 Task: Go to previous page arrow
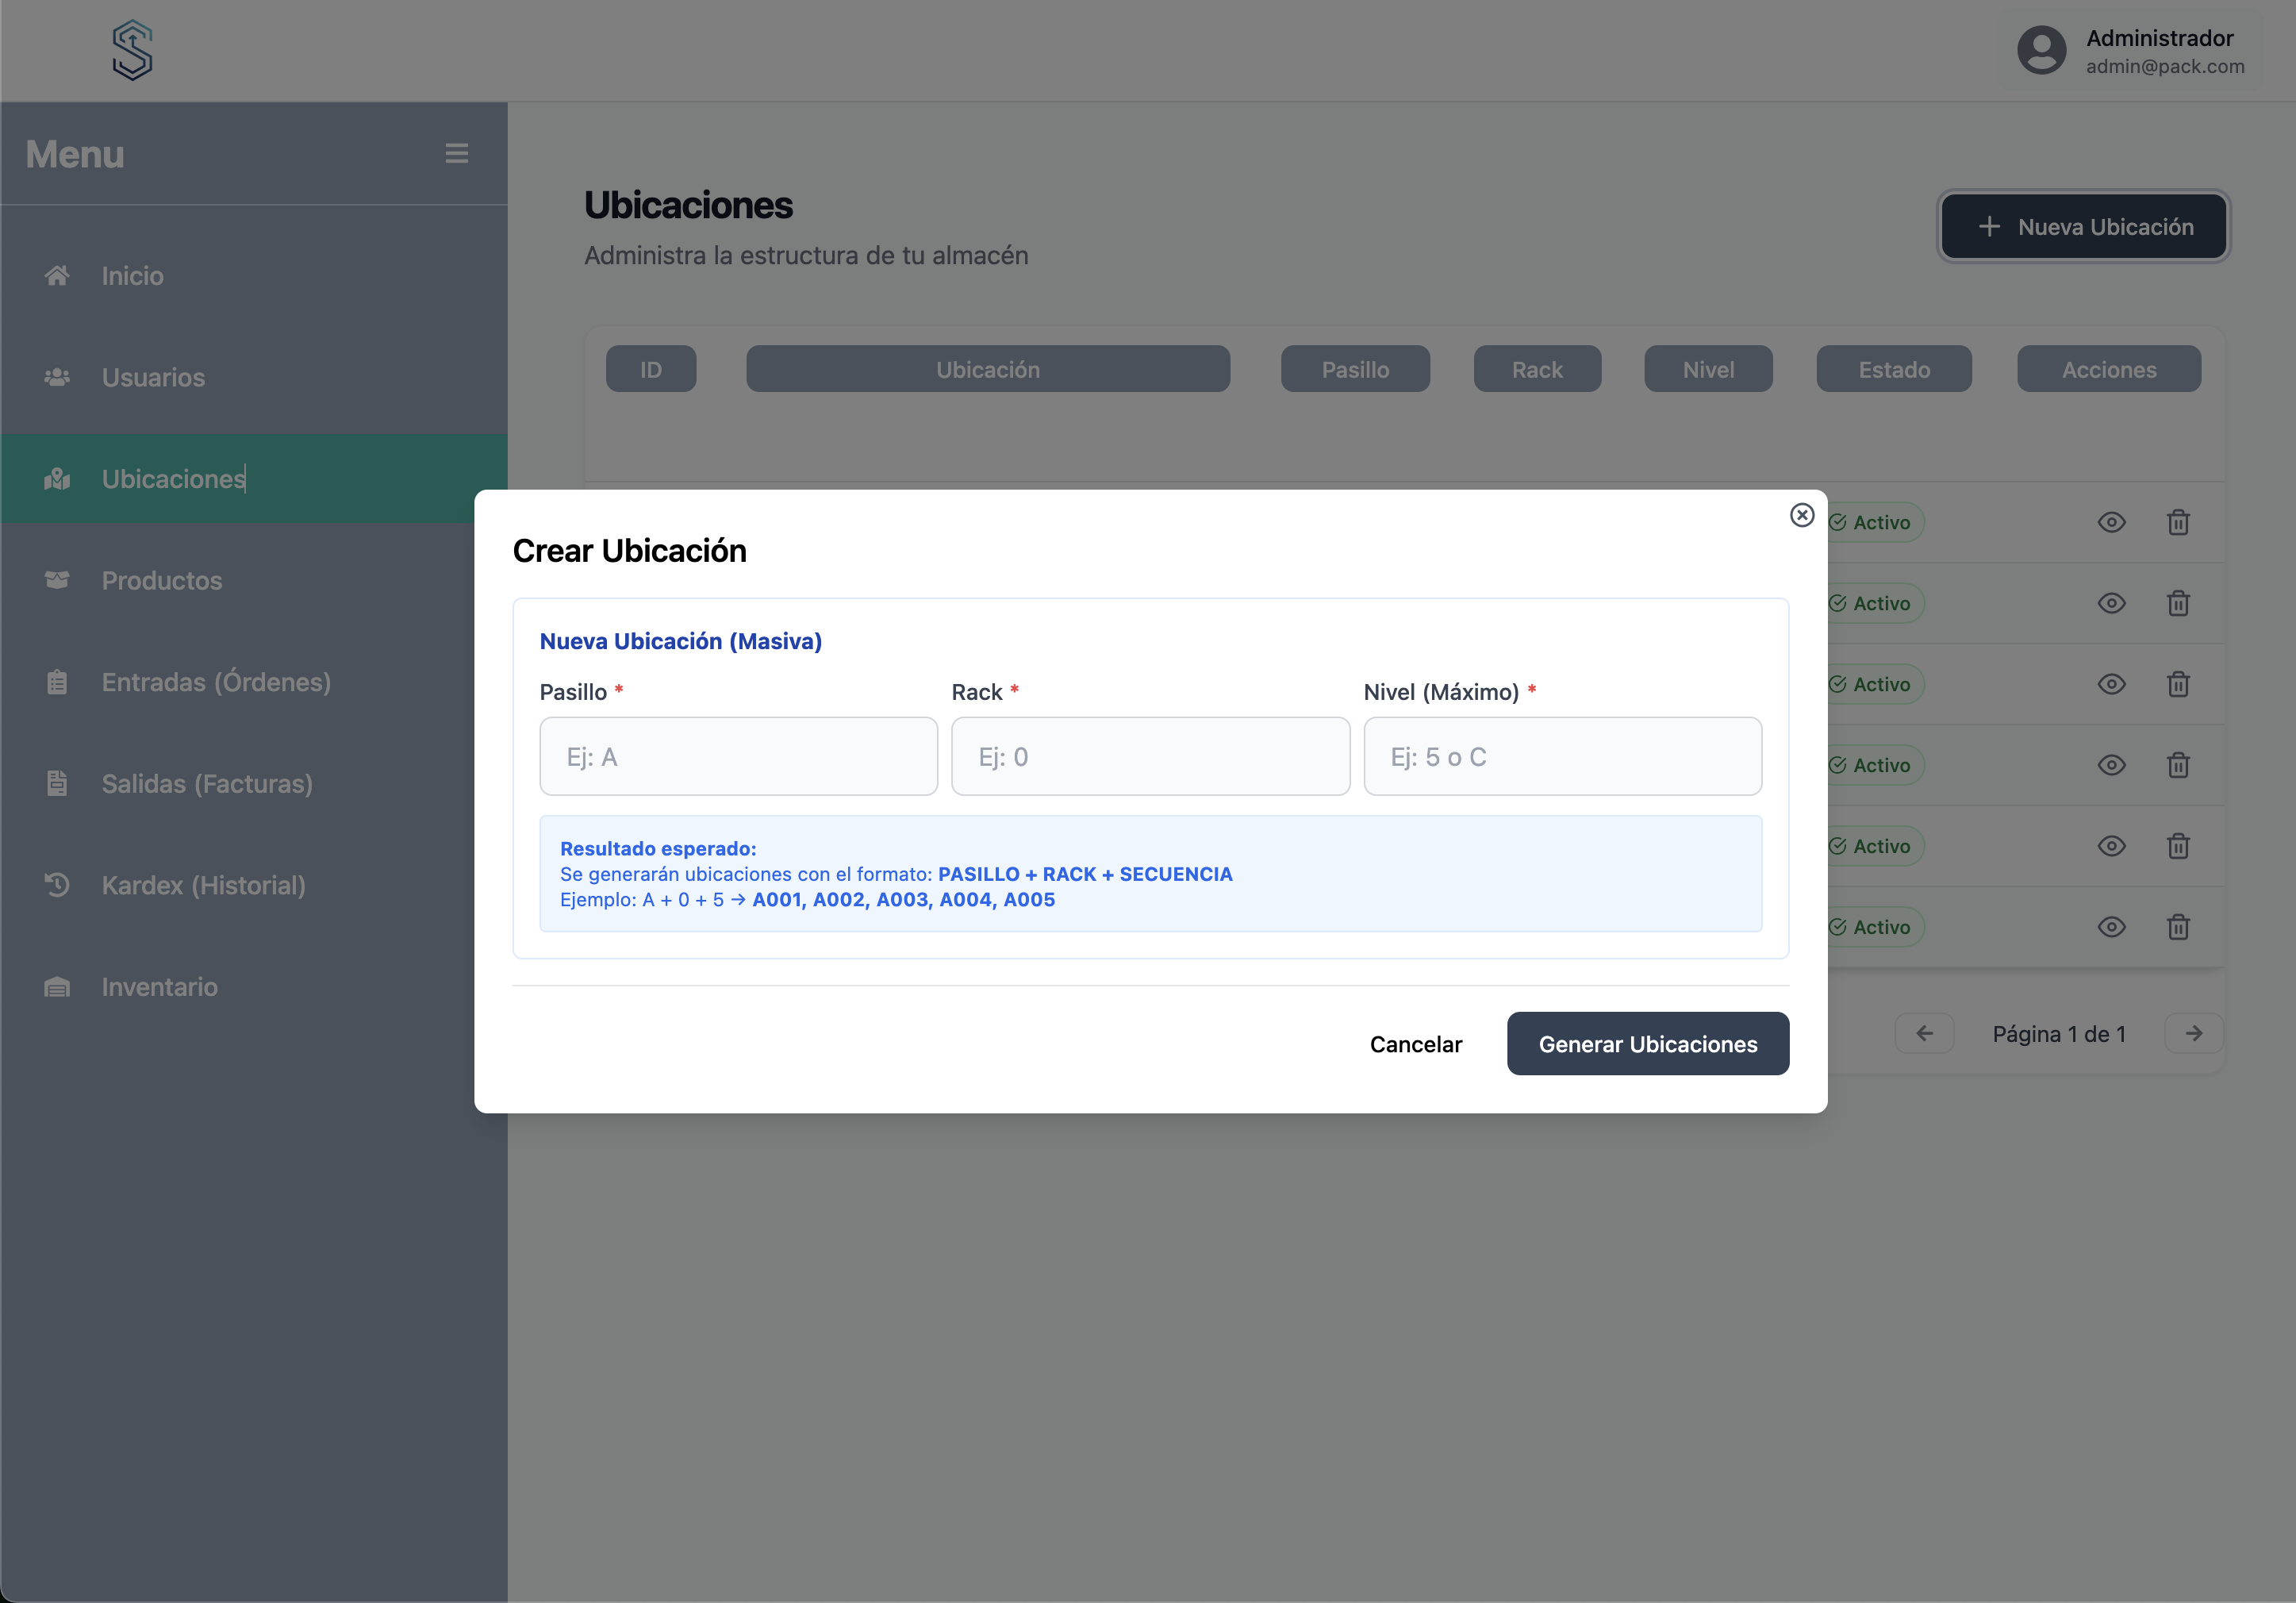click(1924, 1033)
